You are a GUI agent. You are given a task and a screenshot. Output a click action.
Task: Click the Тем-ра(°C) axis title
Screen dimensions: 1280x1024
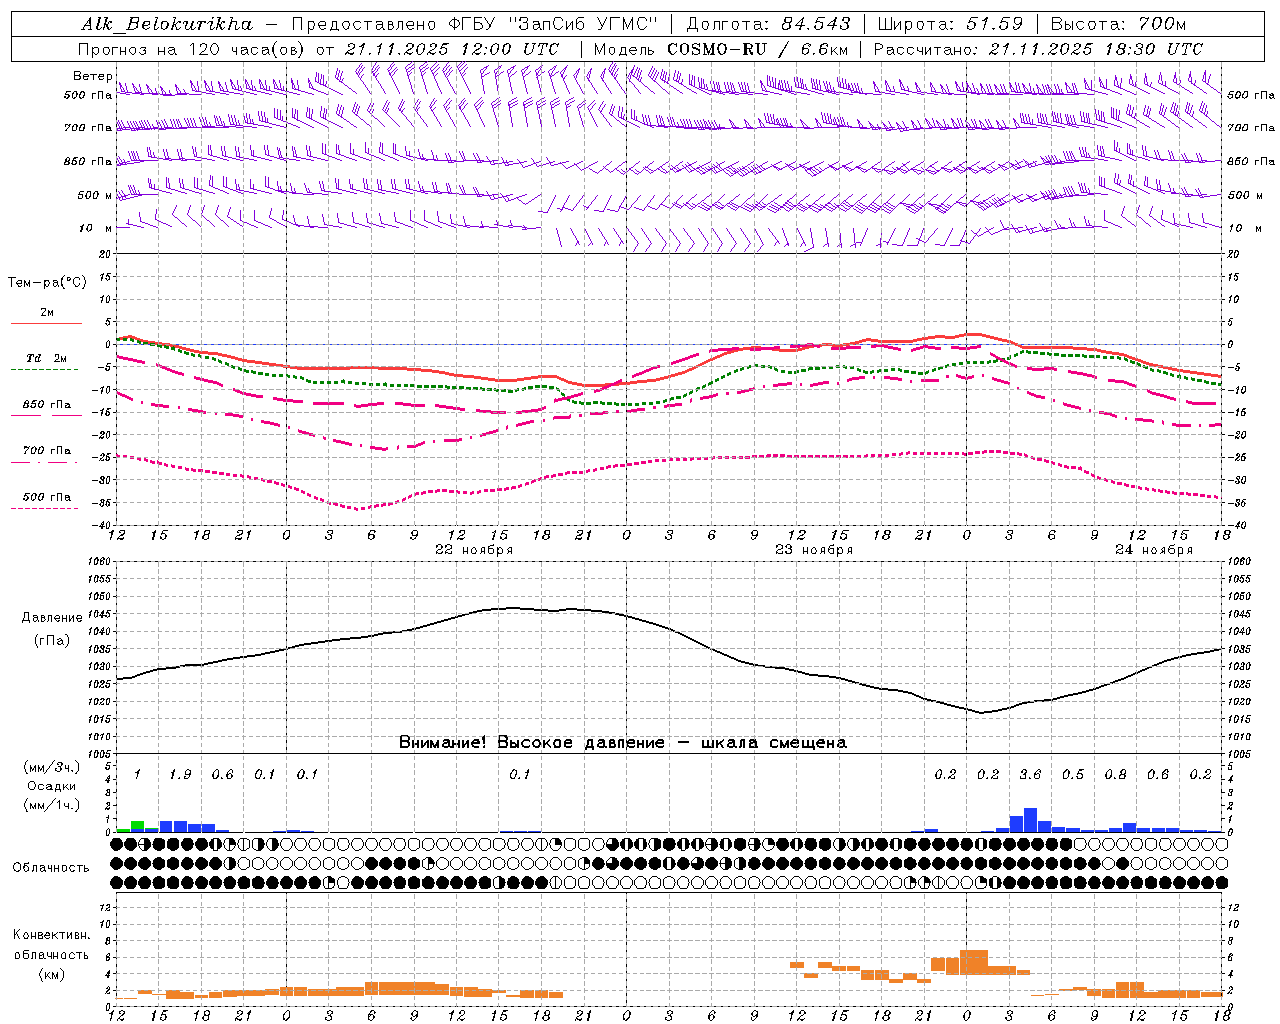(x=47, y=283)
